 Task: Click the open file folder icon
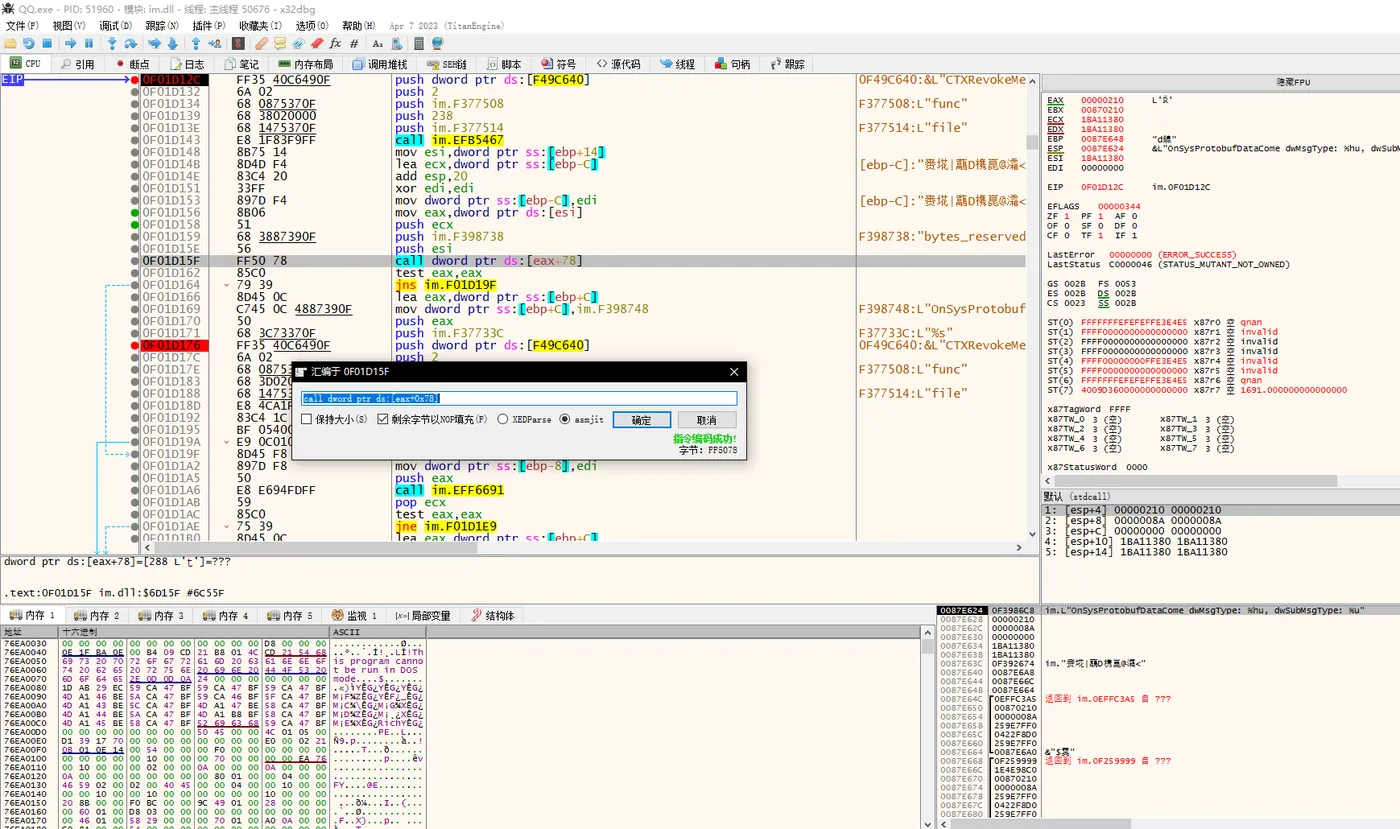(x=10, y=44)
